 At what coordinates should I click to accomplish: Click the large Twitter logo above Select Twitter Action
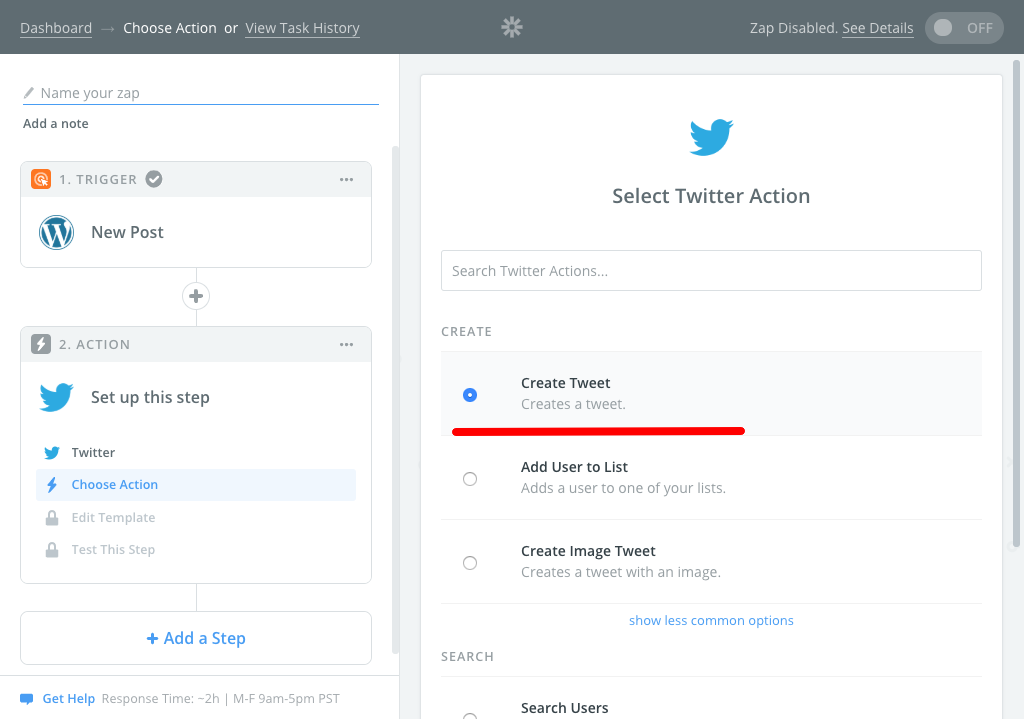[711, 137]
